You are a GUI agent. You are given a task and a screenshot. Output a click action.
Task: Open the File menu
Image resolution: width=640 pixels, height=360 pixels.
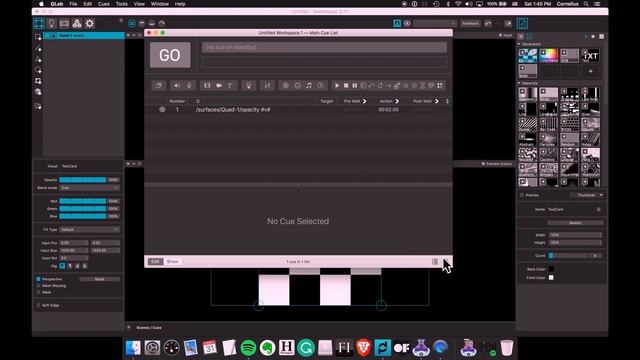coord(73,4)
